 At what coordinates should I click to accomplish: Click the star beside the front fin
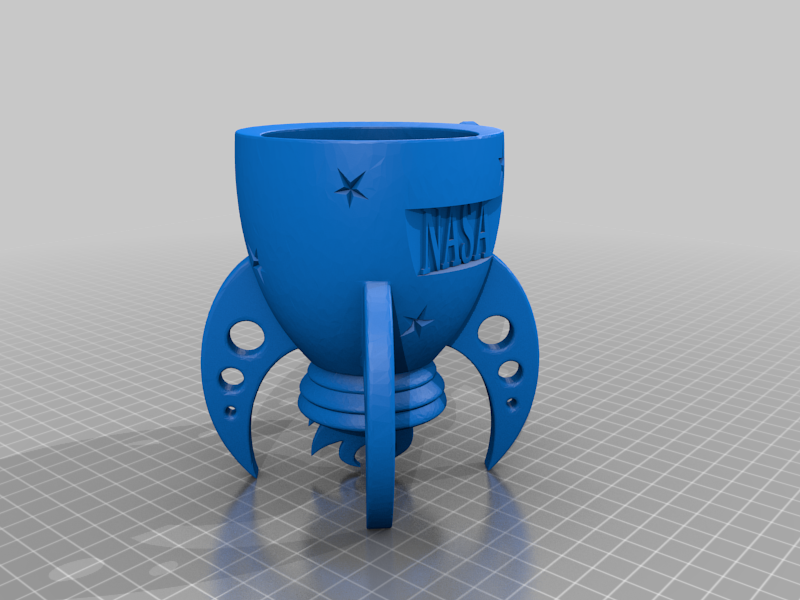(417, 322)
